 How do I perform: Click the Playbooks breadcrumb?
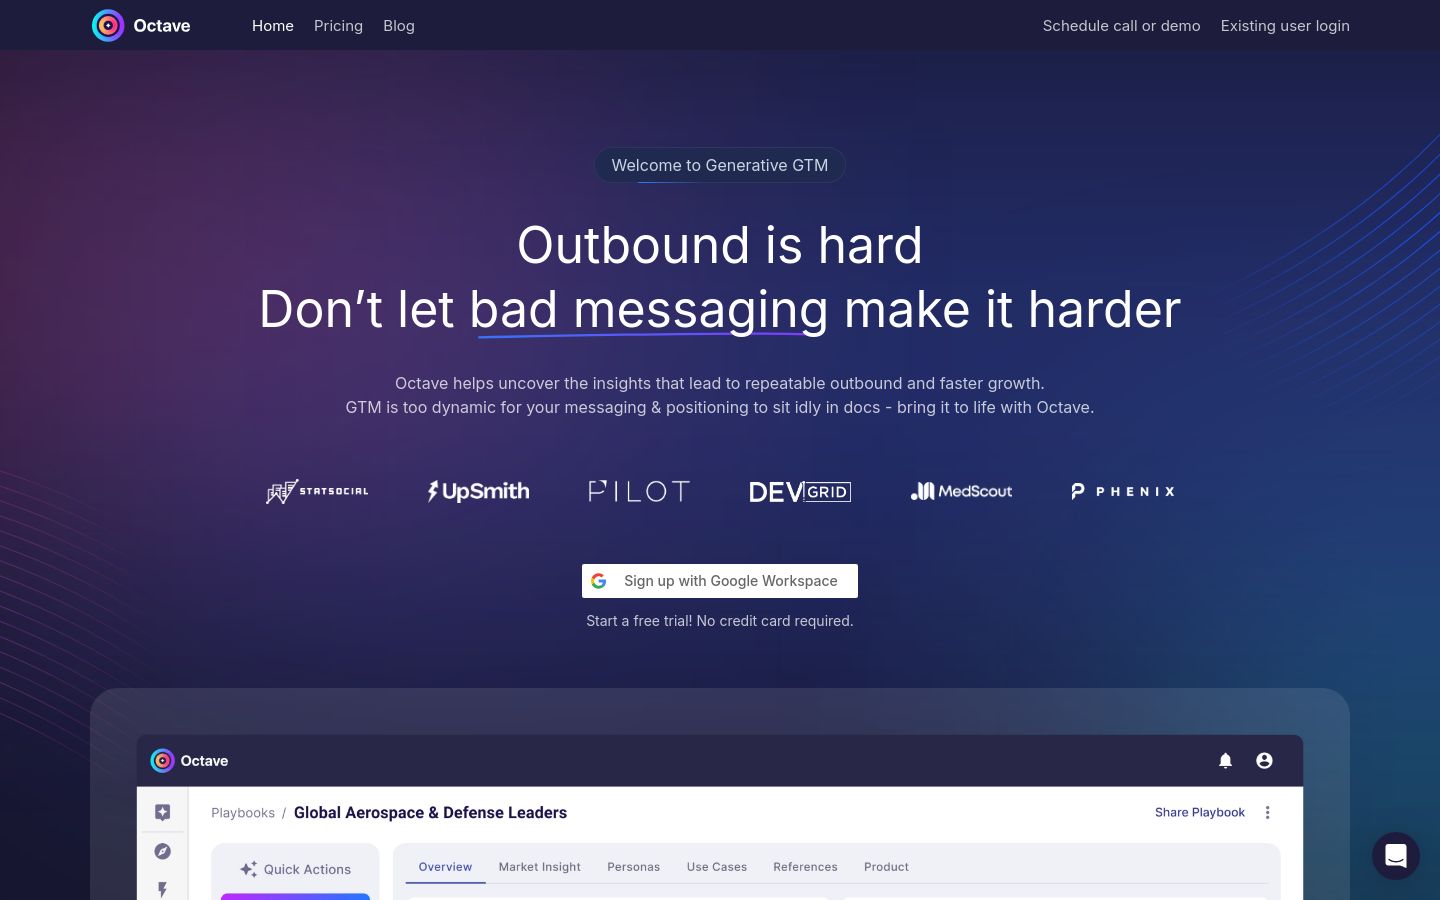(x=243, y=813)
